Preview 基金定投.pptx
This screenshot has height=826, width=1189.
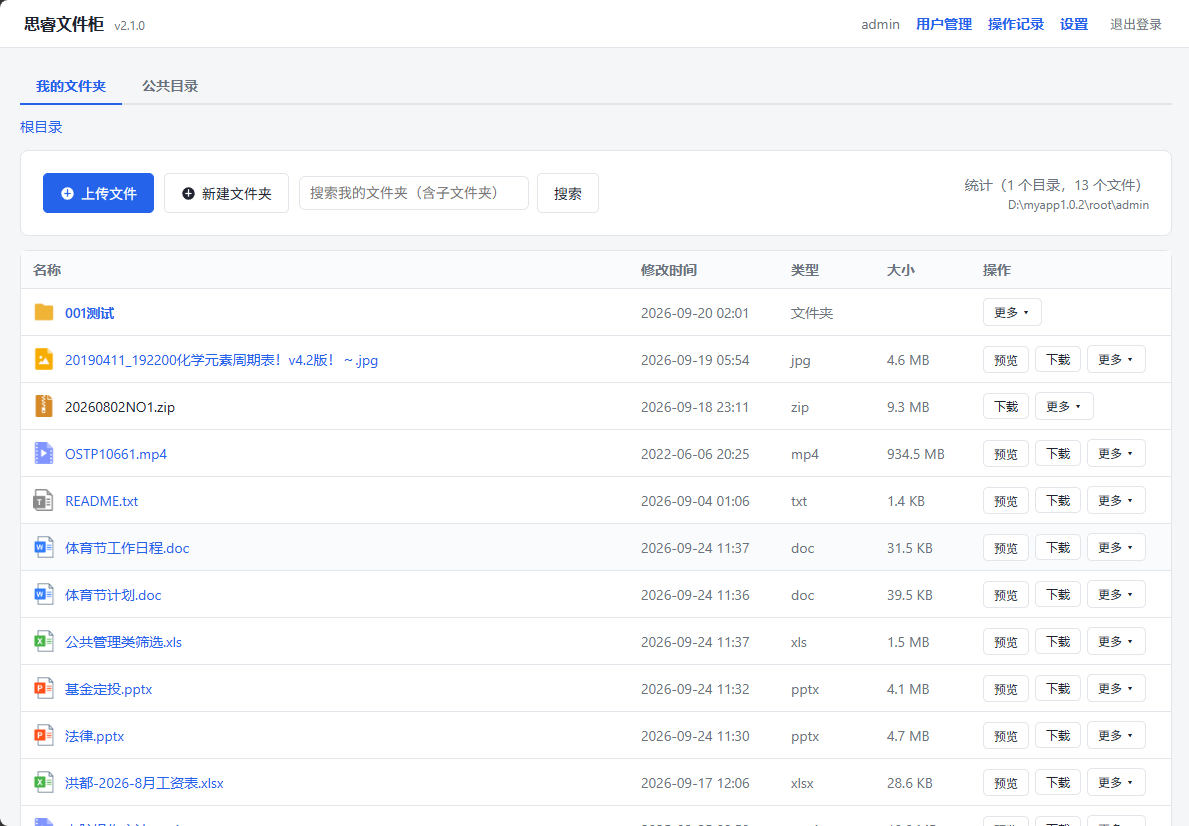tap(1005, 689)
